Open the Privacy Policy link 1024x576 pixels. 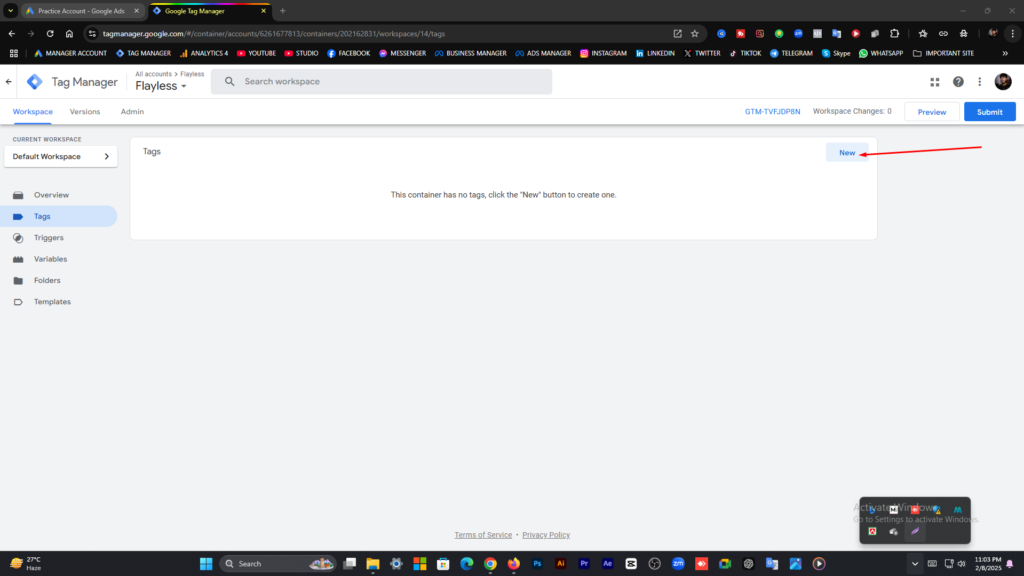[546, 535]
